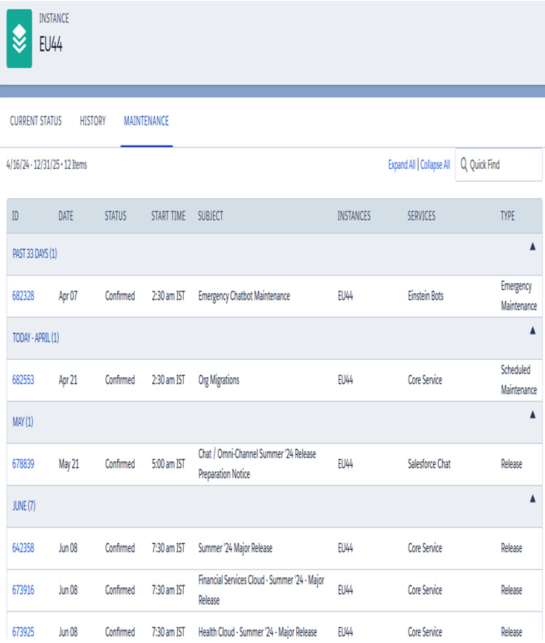The height and width of the screenshot is (643, 545).
Task: Click the Date column header
Action: (x=66, y=216)
